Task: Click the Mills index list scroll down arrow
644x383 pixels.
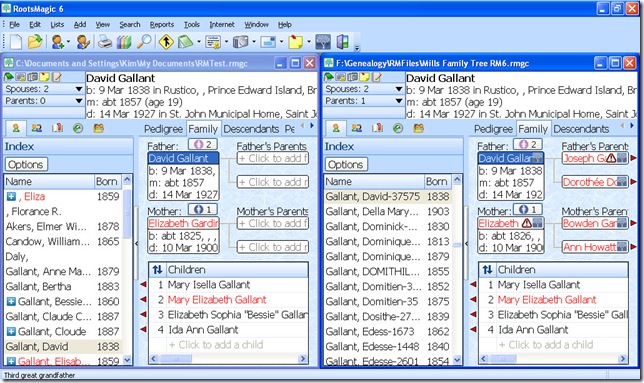Action: point(457,360)
